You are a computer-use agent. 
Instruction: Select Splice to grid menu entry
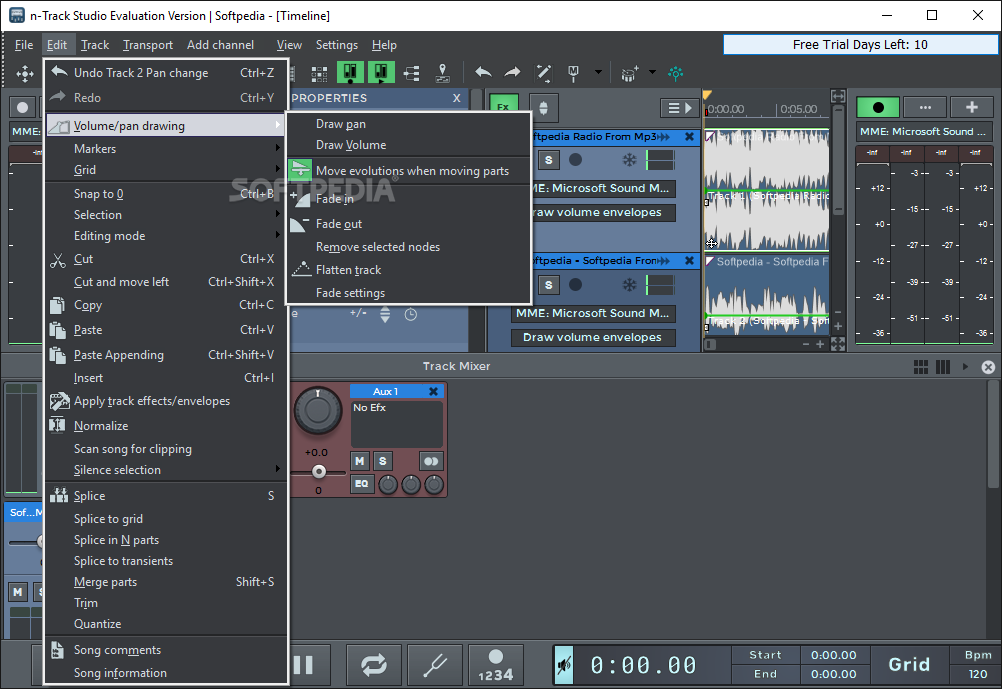pos(166,519)
